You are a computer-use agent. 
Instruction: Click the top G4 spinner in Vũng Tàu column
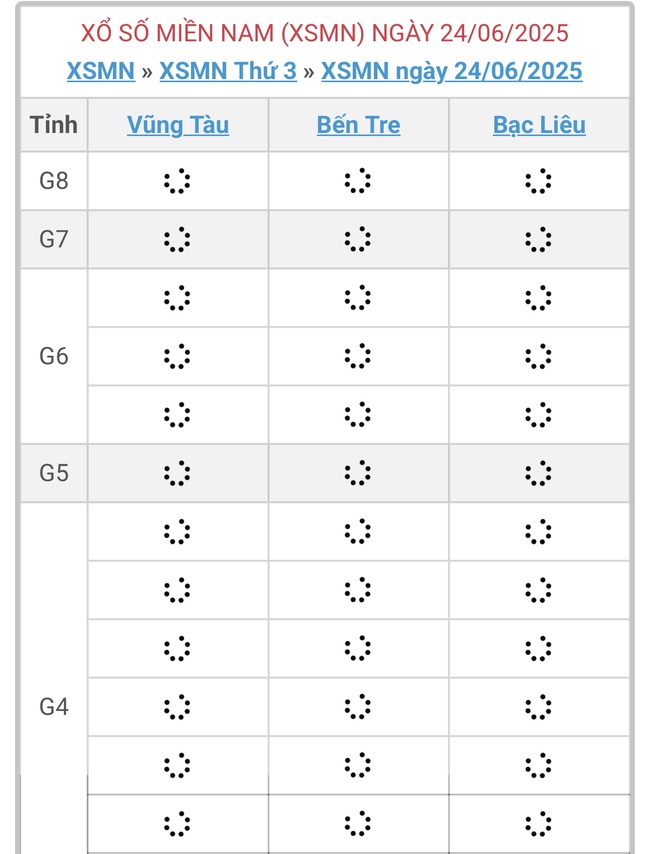click(178, 532)
